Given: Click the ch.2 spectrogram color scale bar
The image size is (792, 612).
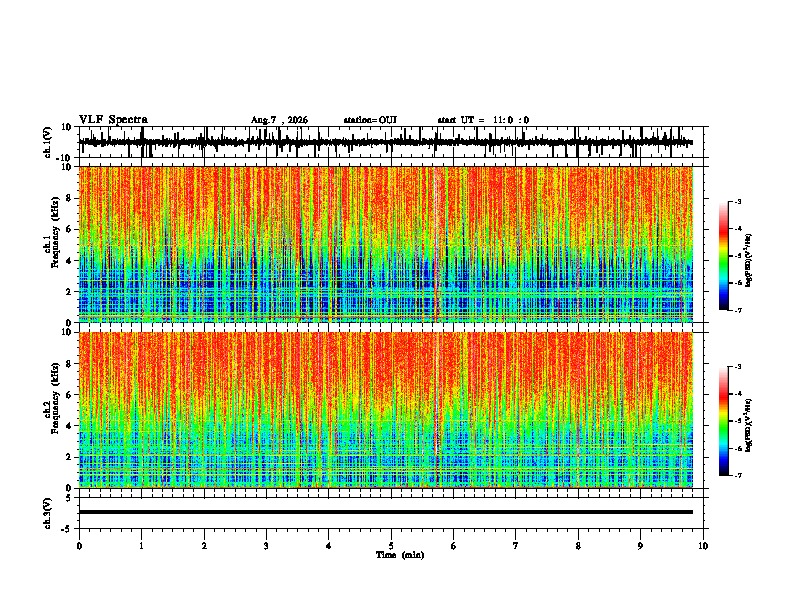Looking at the screenshot, I should tap(724, 421).
